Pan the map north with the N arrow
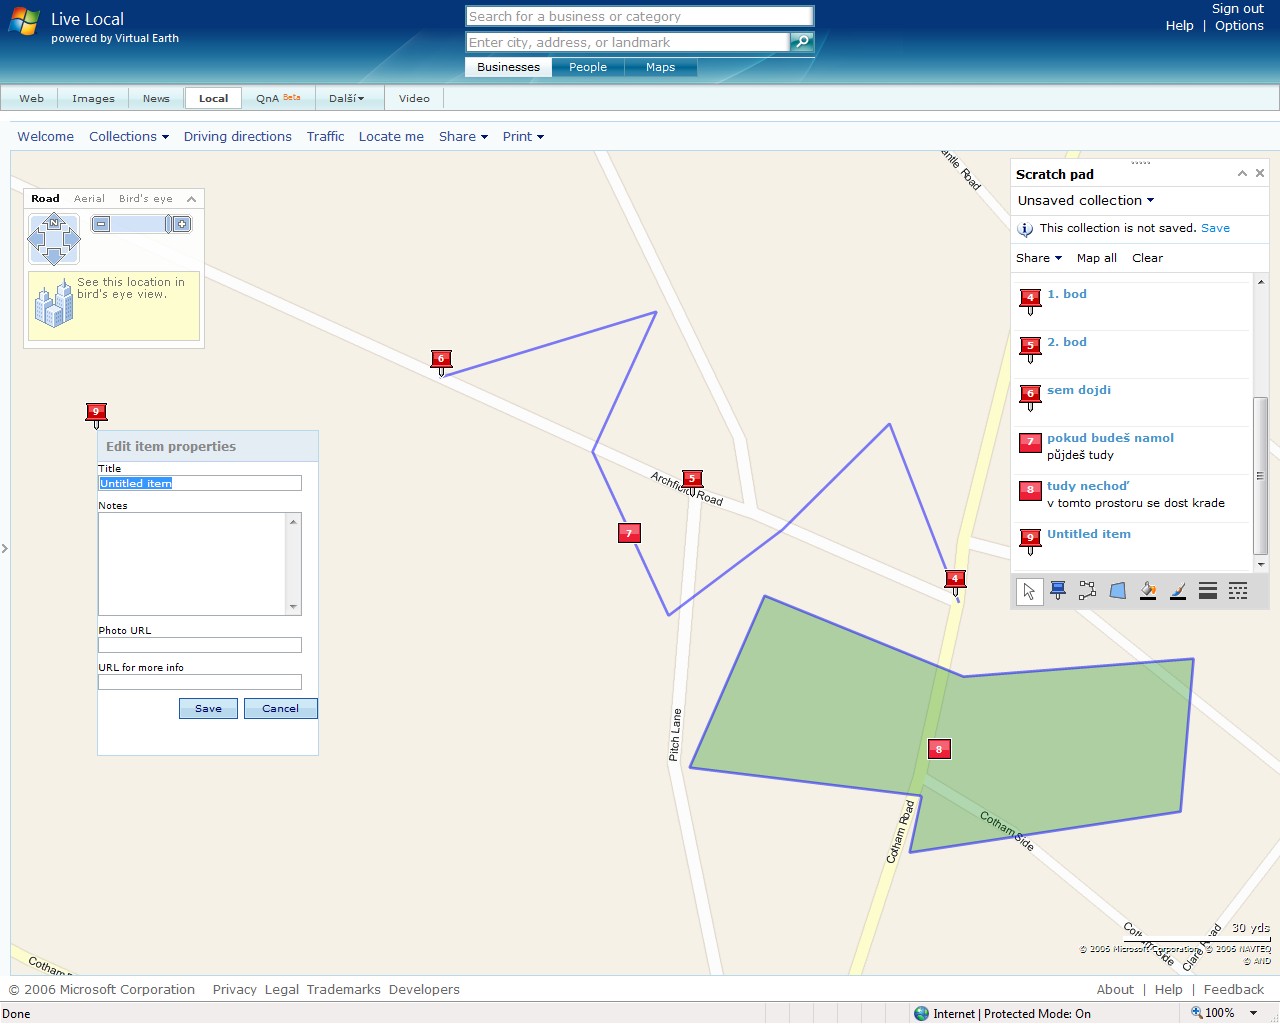Screen dimensions: 1280x1024 point(54,222)
